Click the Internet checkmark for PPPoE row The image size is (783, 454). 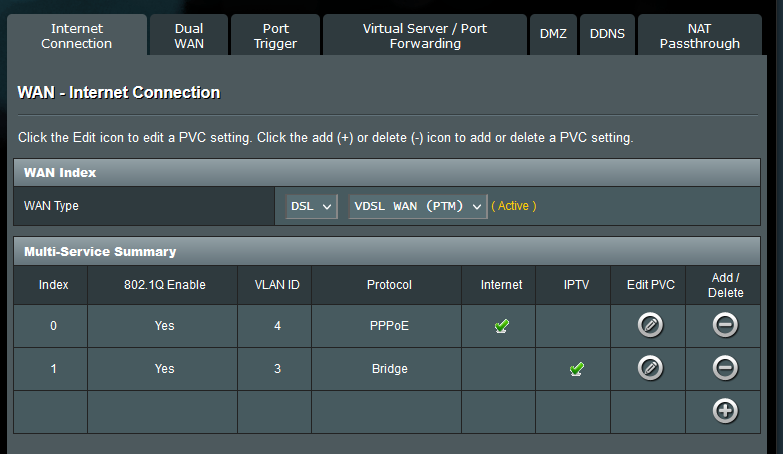501,326
